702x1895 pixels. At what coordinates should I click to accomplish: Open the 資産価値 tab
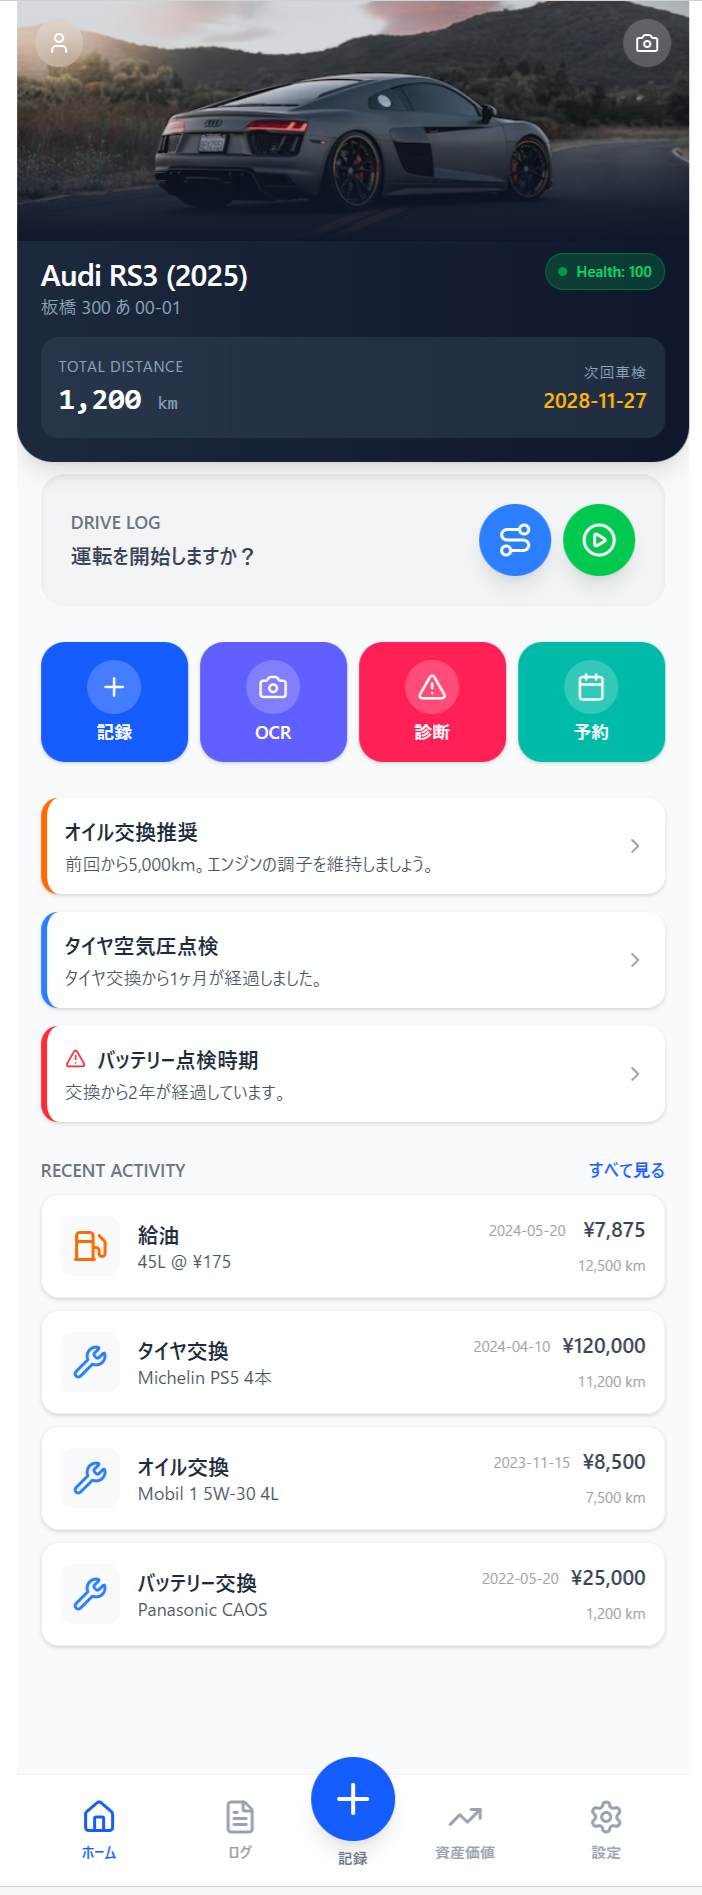[x=465, y=1829]
